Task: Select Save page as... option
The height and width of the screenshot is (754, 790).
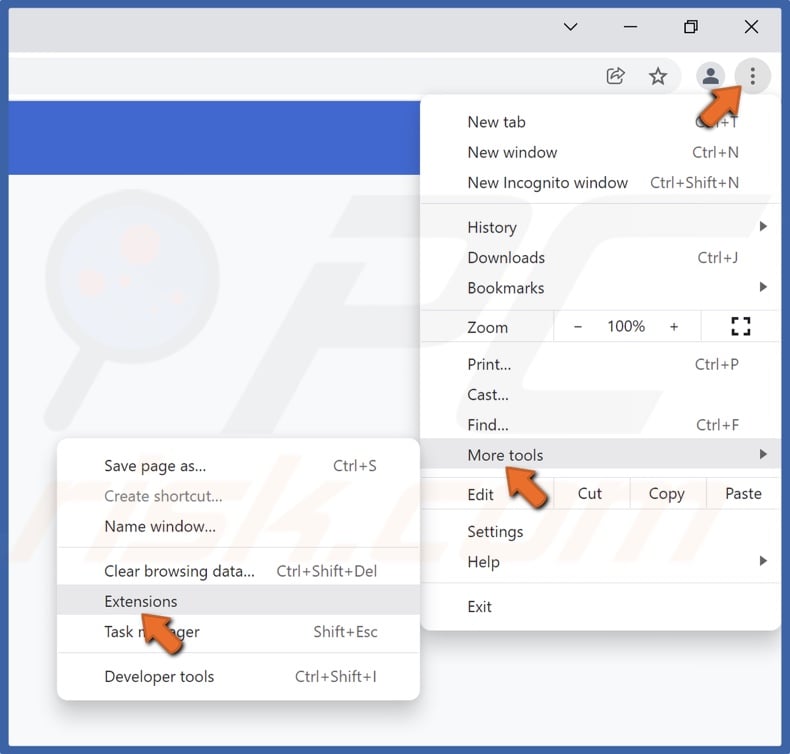Action: [x=238, y=466]
